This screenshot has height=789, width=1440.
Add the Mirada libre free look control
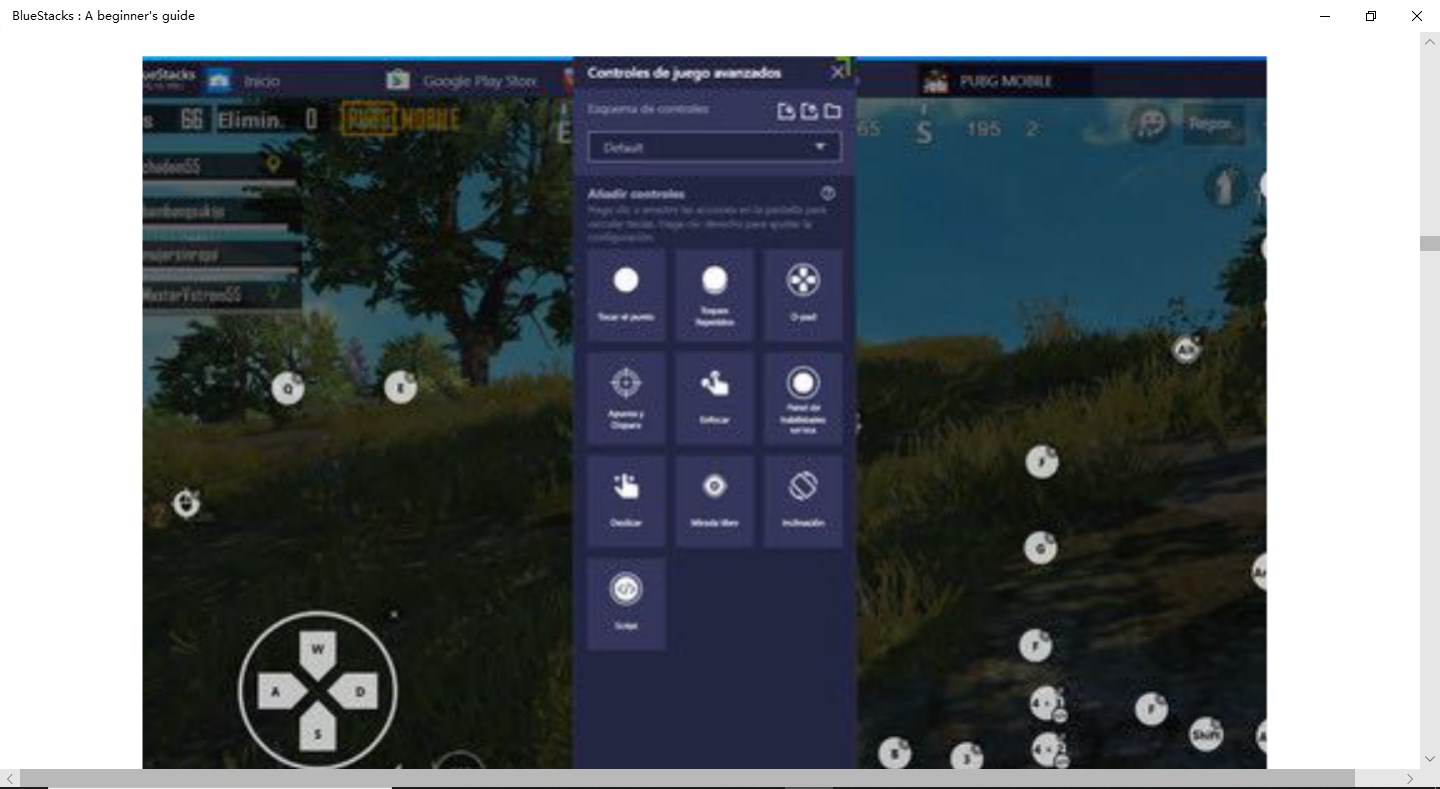pyautogui.click(x=714, y=501)
